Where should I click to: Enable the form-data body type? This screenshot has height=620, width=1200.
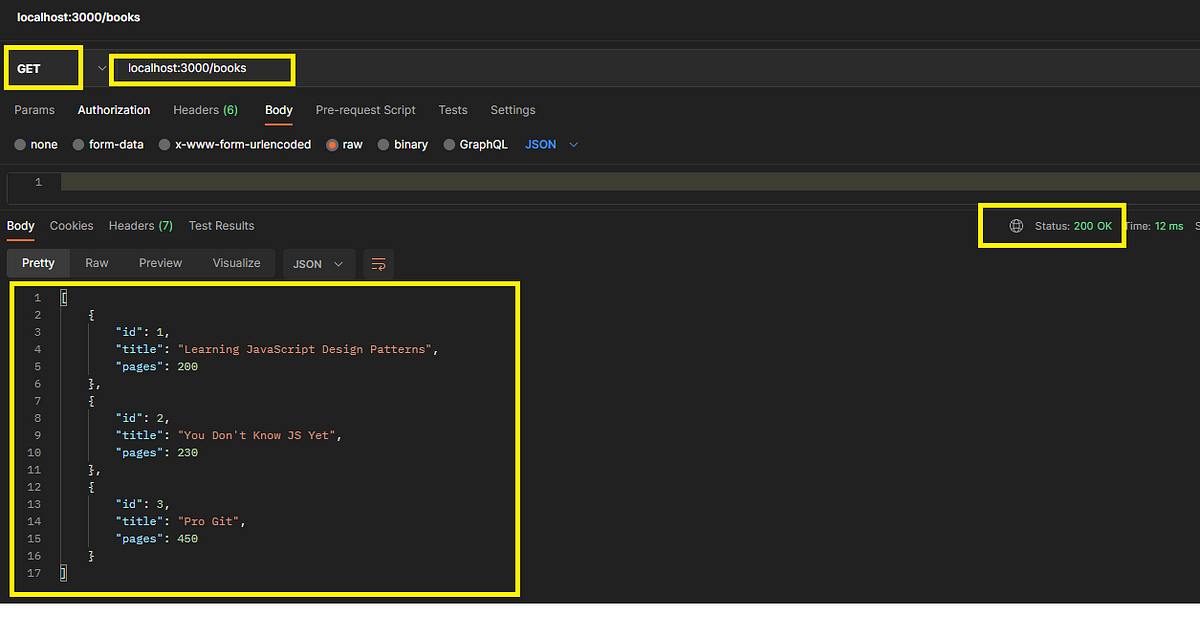[108, 144]
